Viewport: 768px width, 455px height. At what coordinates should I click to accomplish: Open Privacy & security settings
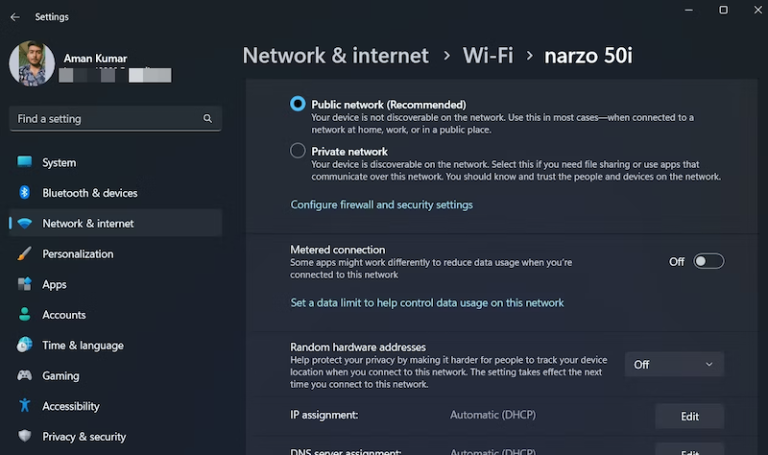pos(84,437)
